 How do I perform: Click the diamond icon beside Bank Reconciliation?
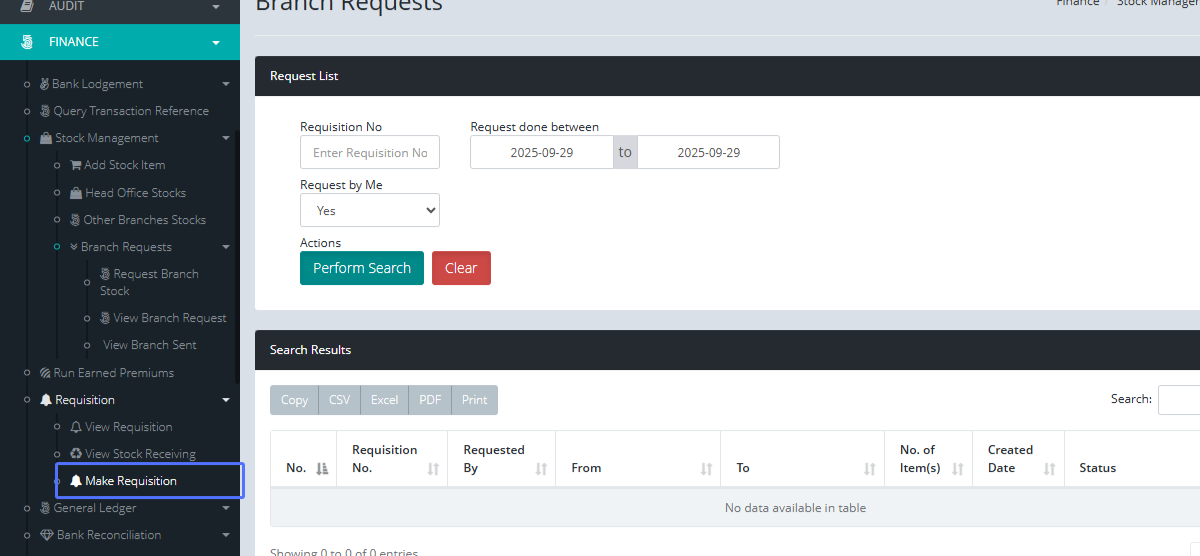click(x=46, y=535)
